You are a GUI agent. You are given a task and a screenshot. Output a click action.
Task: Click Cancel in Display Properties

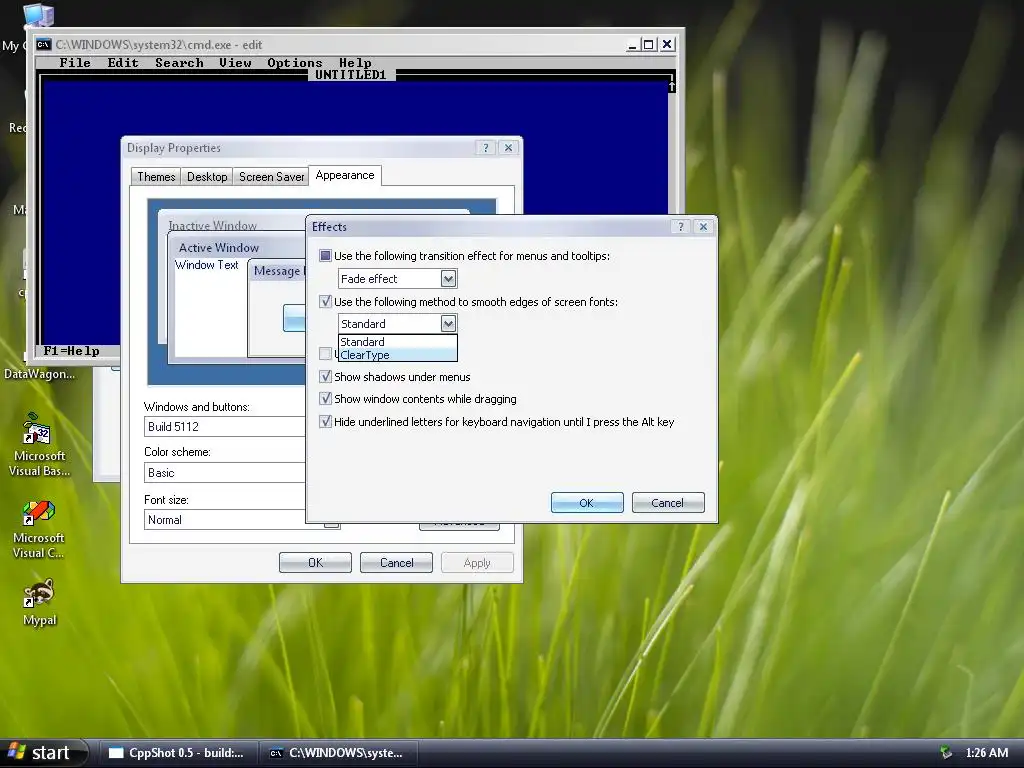tap(396, 563)
